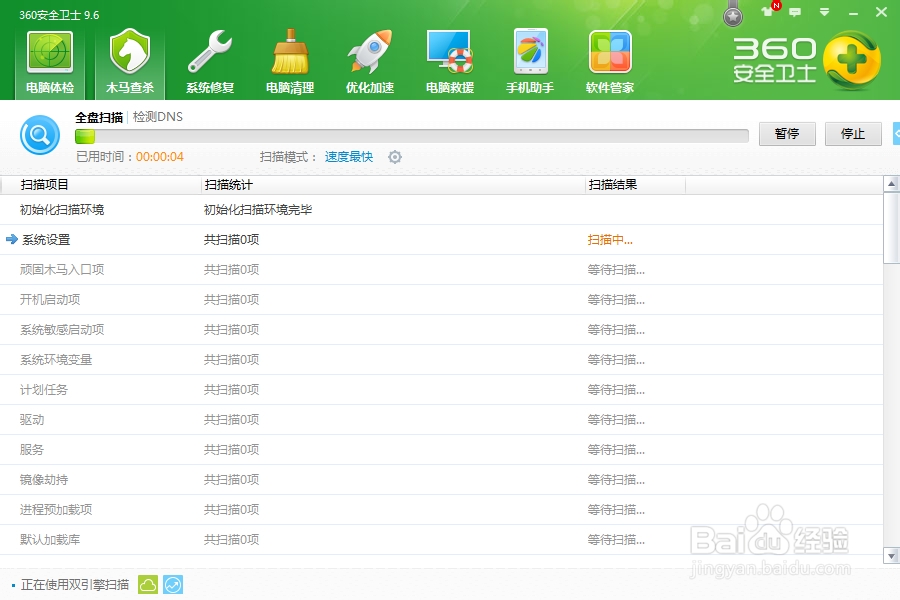Select the 木马查杀 horse shield icon
The image size is (900, 600).
pos(130,52)
